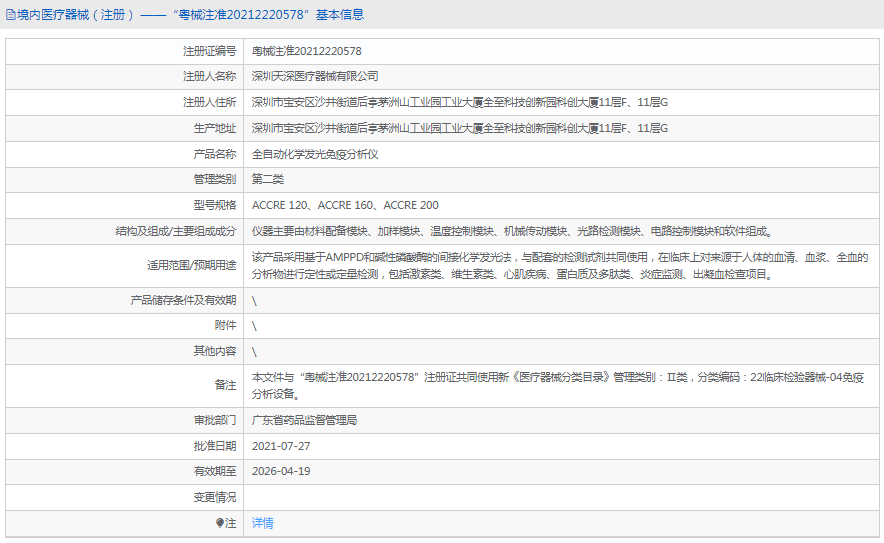Screen dimensions: 884x543
Task: Open the 详情 link
Action: [263, 523]
